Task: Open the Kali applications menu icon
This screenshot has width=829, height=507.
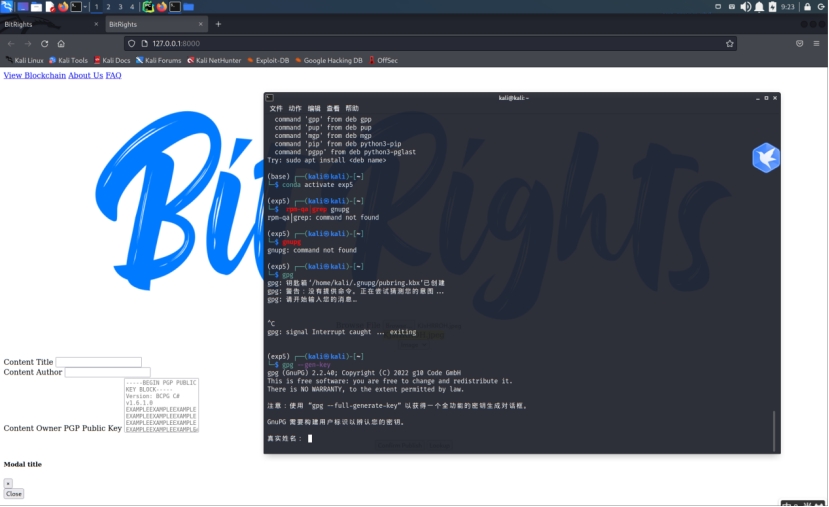Action: tap(6, 6)
